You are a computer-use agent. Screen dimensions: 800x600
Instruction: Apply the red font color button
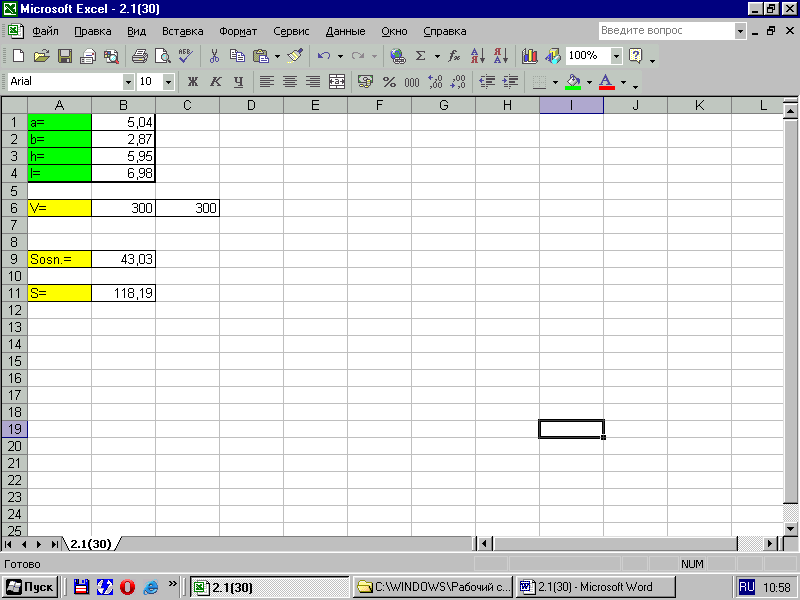(x=606, y=82)
